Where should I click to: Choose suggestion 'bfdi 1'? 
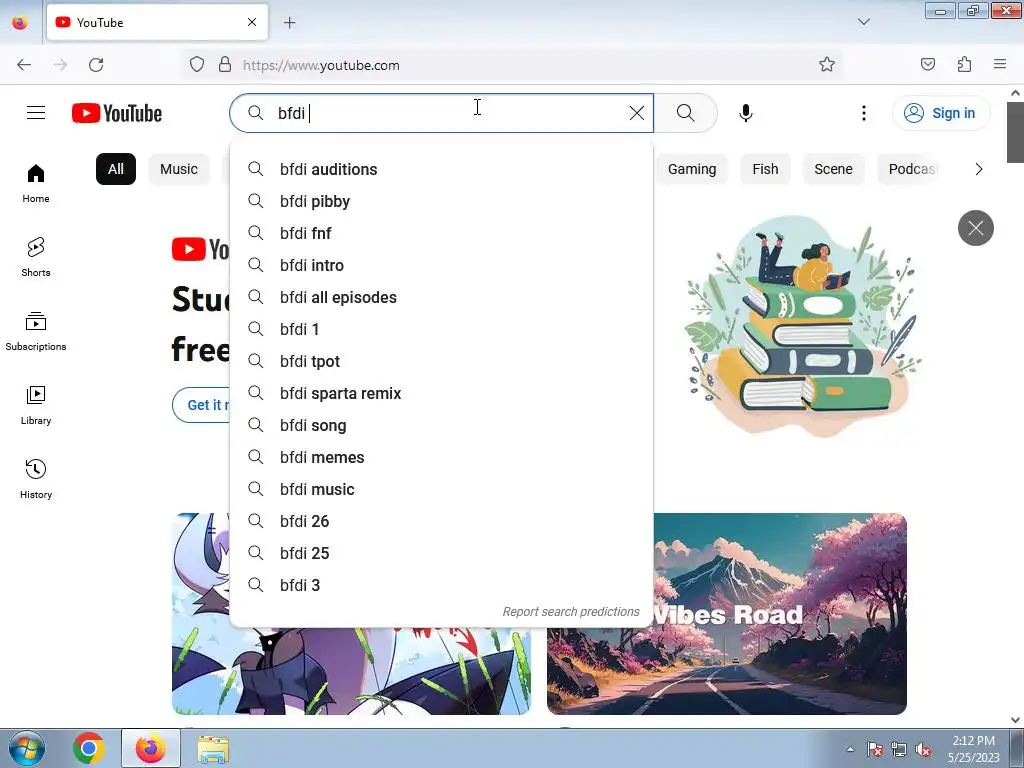[441, 329]
